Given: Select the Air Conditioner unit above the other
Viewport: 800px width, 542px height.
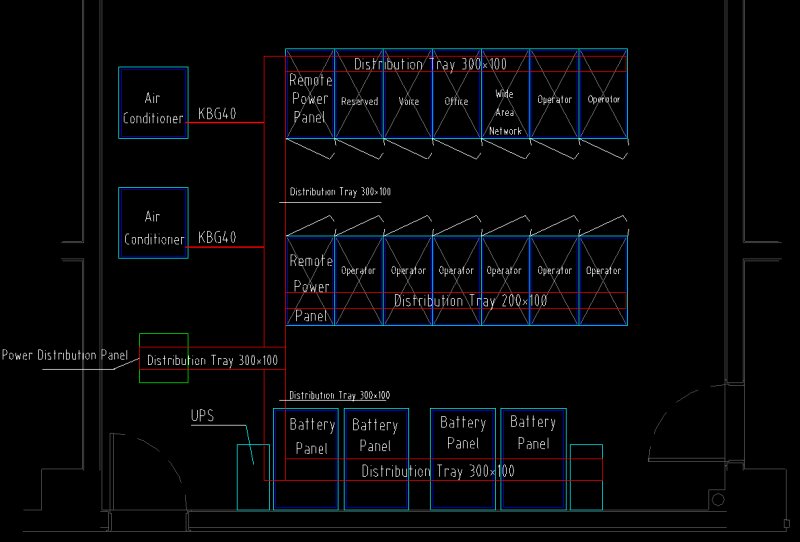Looking at the screenshot, I should [x=153, y=103].
